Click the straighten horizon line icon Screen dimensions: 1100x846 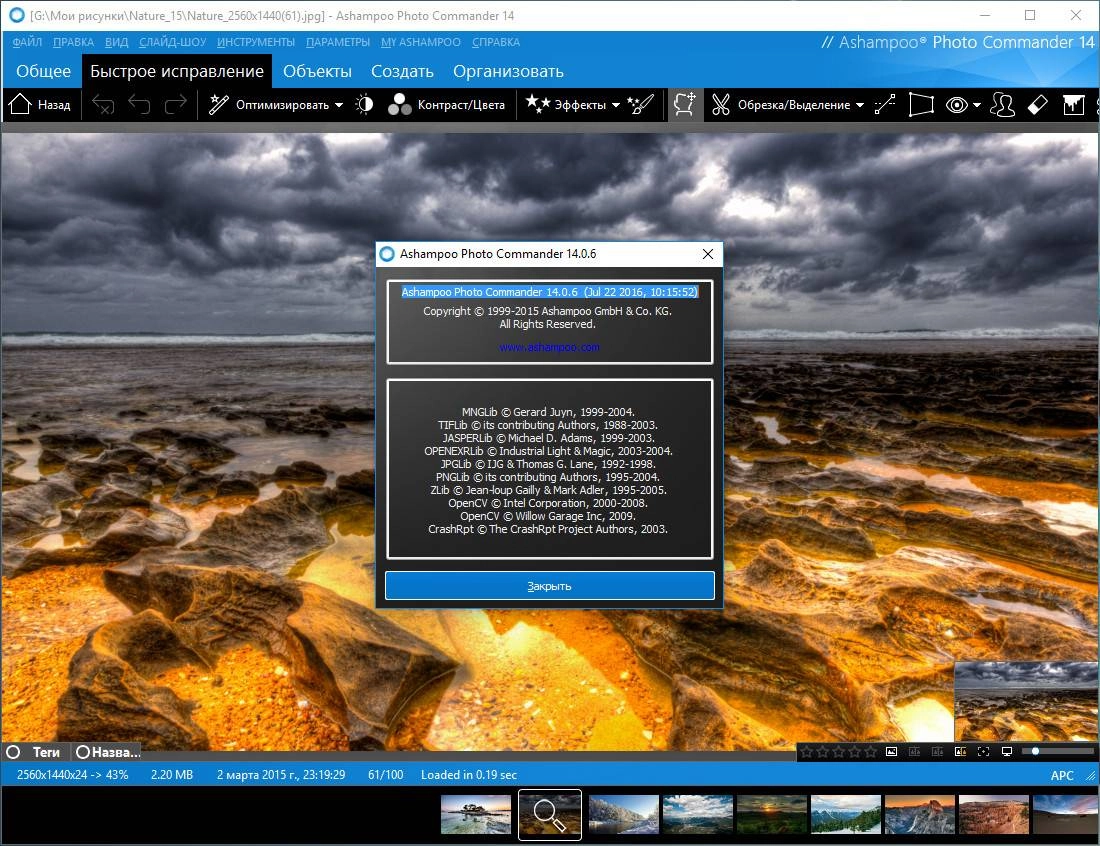[885, 105]
